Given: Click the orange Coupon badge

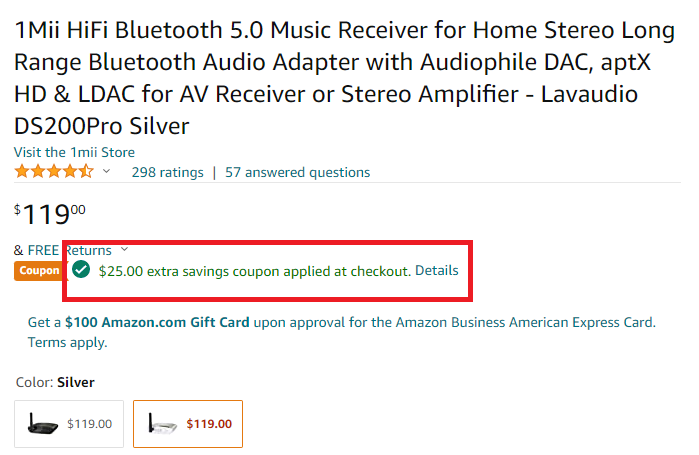Looking at the screenshot, I should 38,271.
